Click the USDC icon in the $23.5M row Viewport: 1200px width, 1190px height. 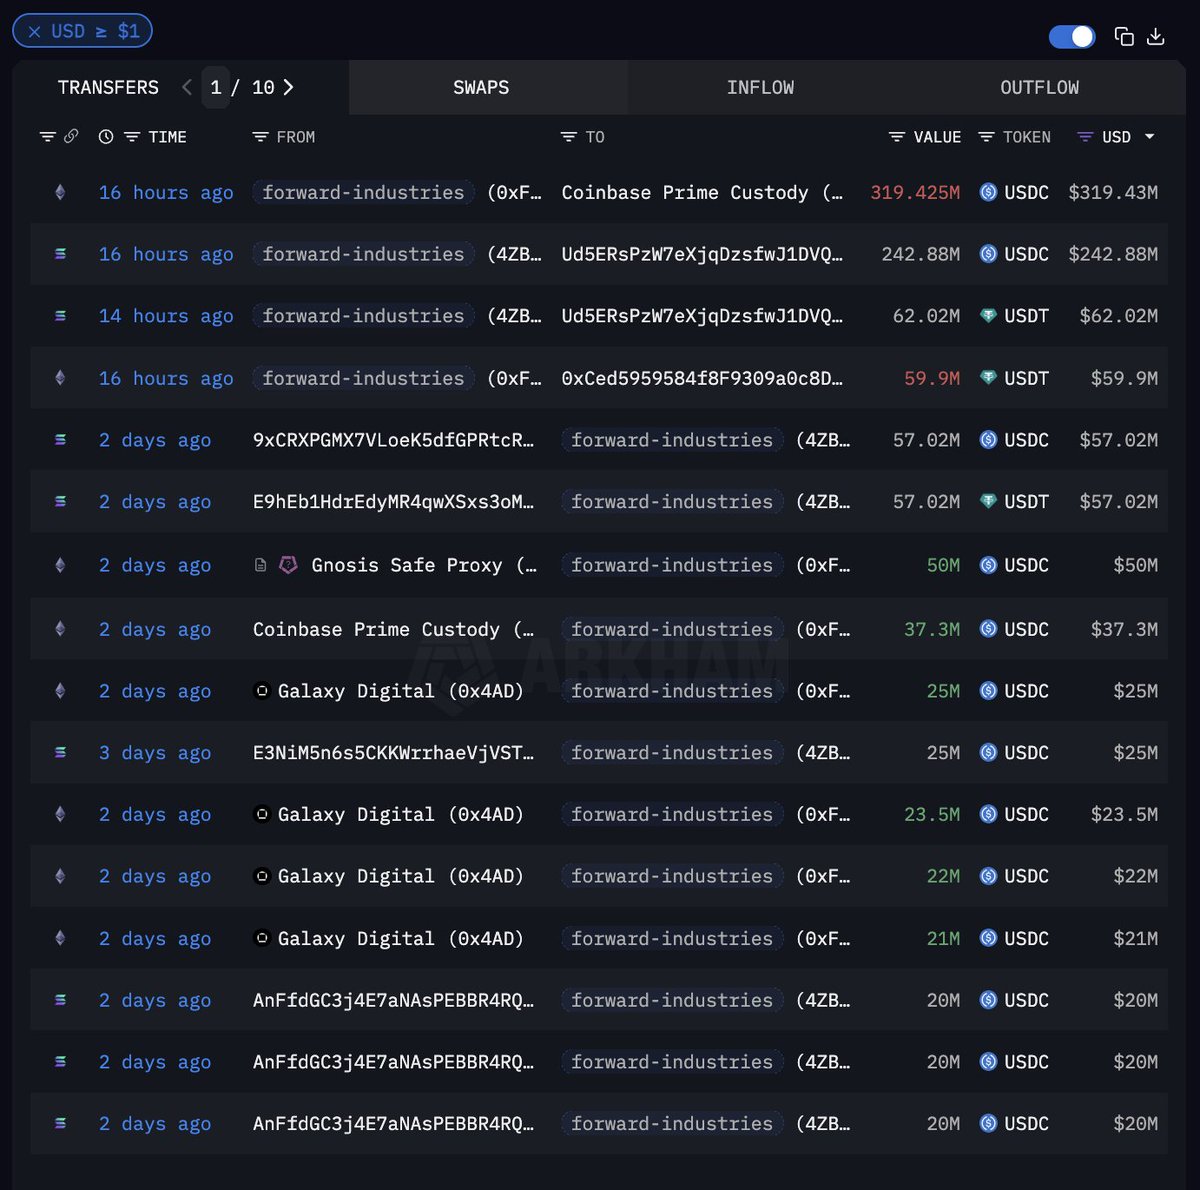(x=988, y=814)
